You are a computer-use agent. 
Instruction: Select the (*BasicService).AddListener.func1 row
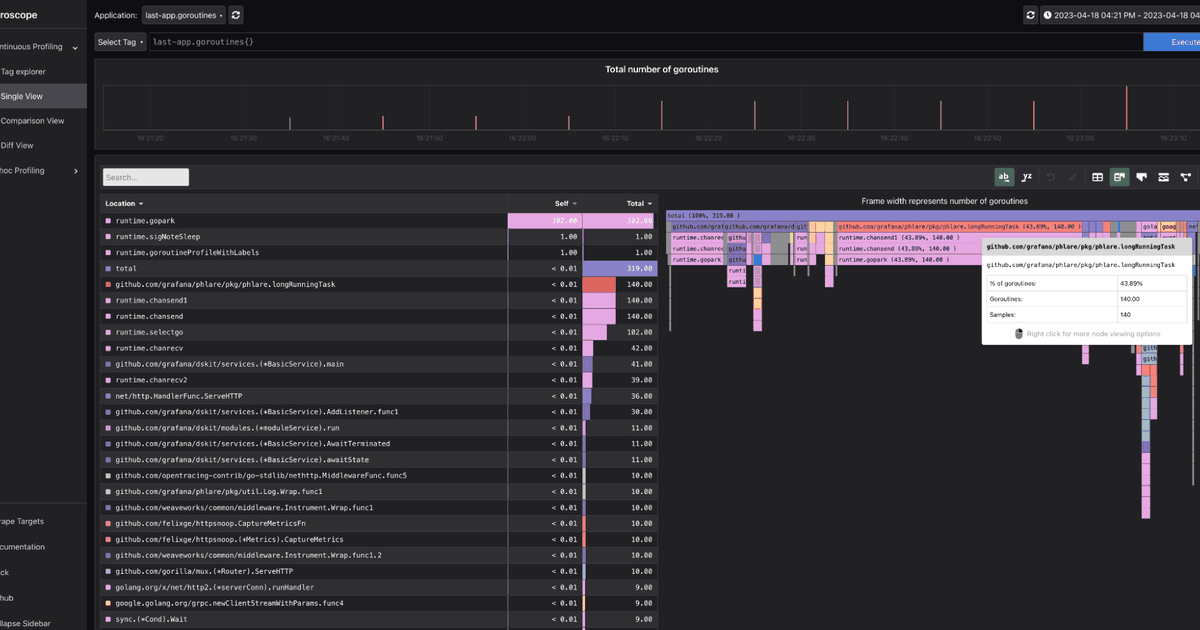pos(380,412)
